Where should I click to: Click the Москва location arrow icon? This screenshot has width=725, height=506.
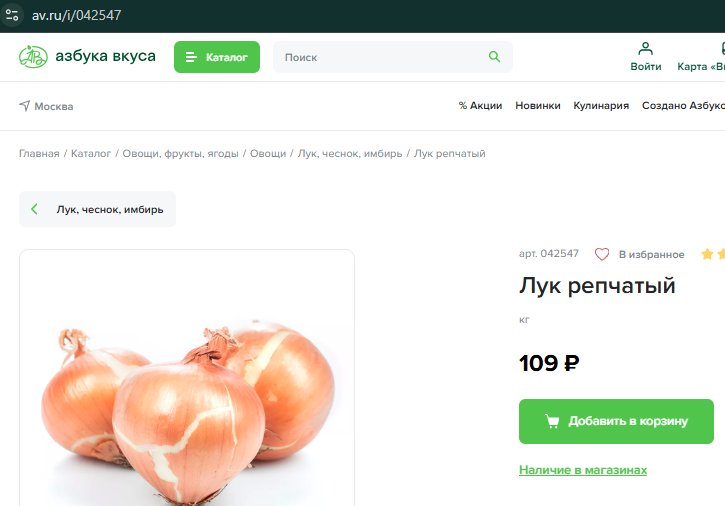click(x=25, y=106)
